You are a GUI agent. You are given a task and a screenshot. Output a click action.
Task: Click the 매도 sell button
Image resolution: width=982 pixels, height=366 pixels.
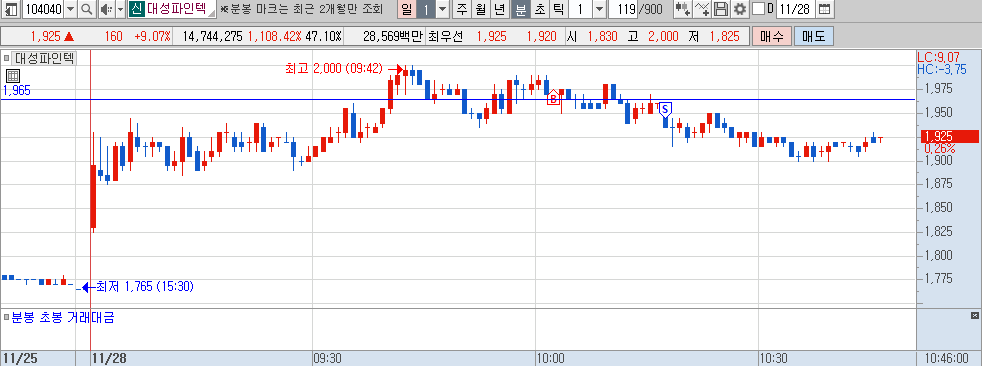814,36
